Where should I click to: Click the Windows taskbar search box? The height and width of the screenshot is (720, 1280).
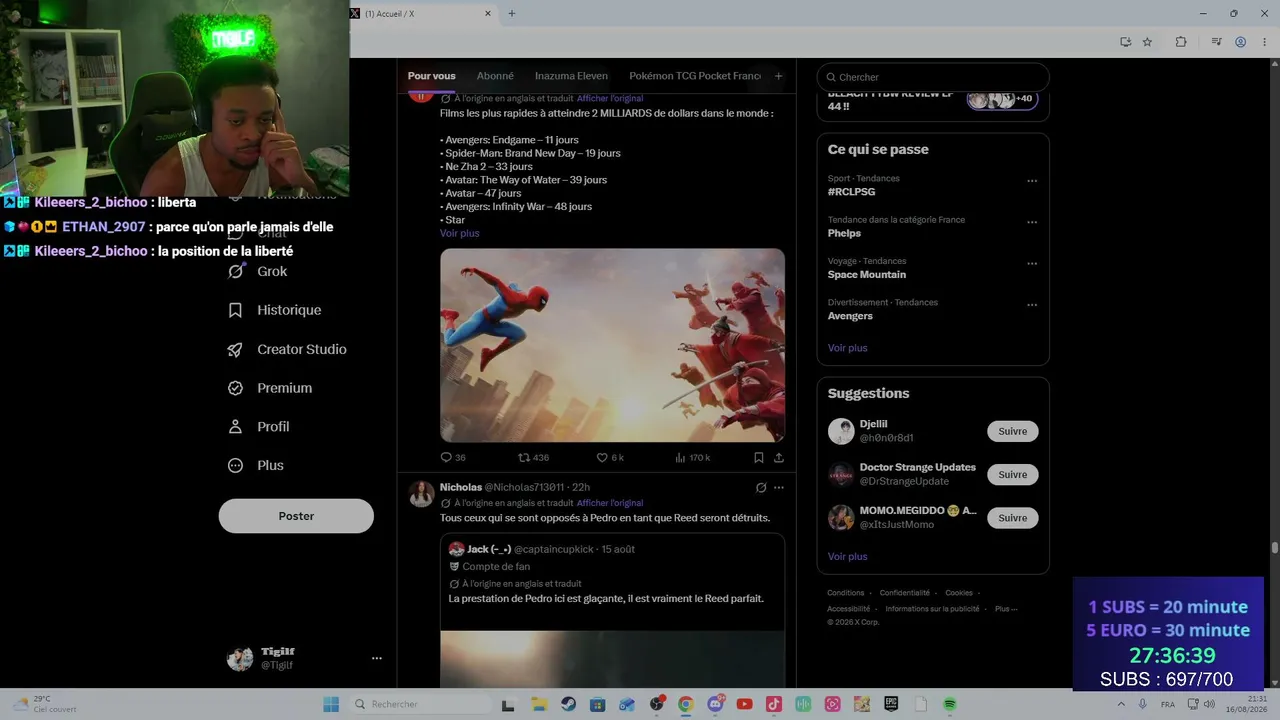(420, 704)
